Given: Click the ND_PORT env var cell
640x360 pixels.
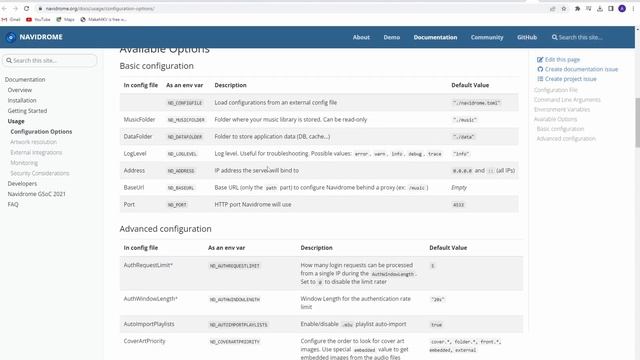Looking at the screenshot, I should pyautogui.click(x=177, y=204).
